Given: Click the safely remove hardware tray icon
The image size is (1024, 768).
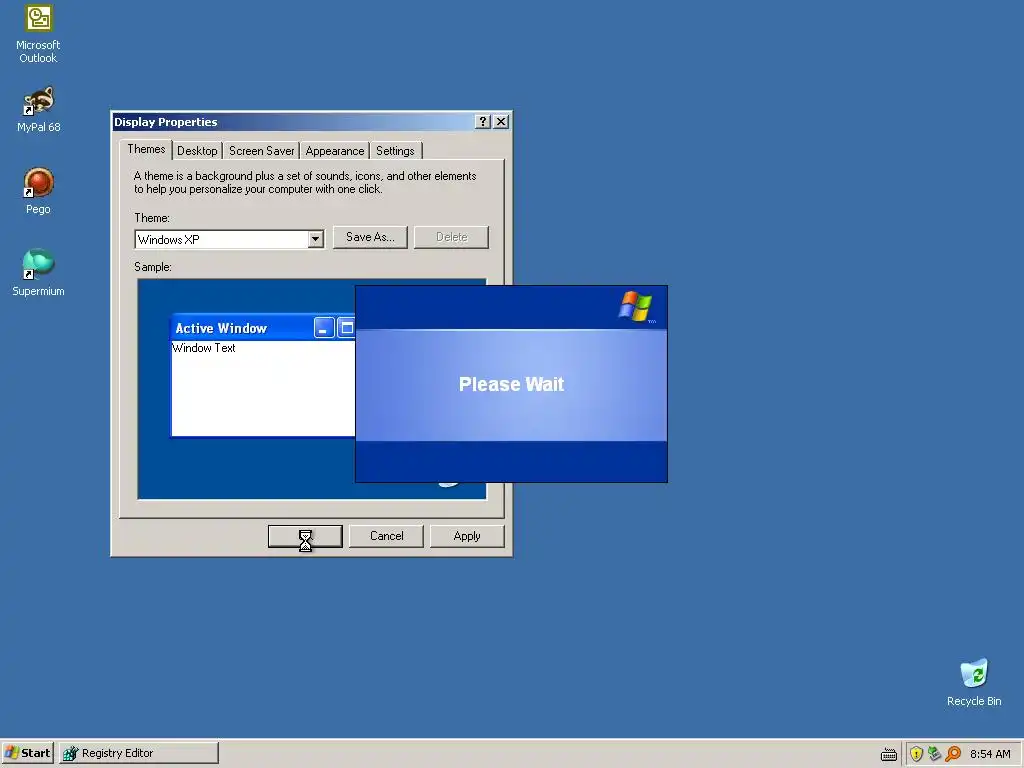Looking at the screenshot, I should [935, 754].
